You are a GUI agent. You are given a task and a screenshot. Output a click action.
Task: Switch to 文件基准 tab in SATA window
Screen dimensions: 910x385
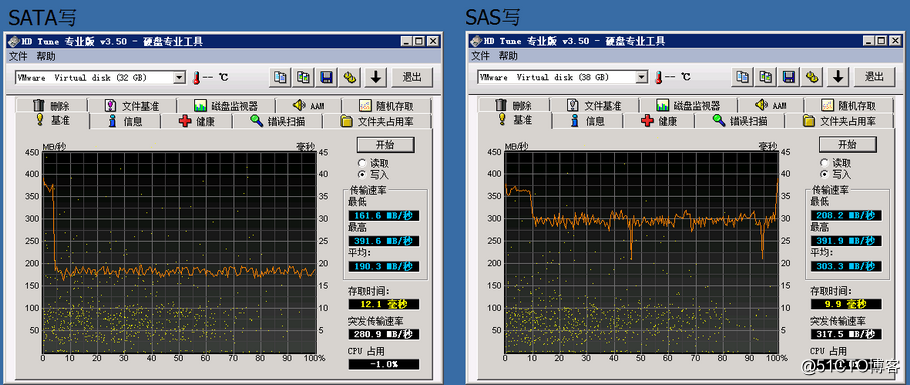[132, 106]
